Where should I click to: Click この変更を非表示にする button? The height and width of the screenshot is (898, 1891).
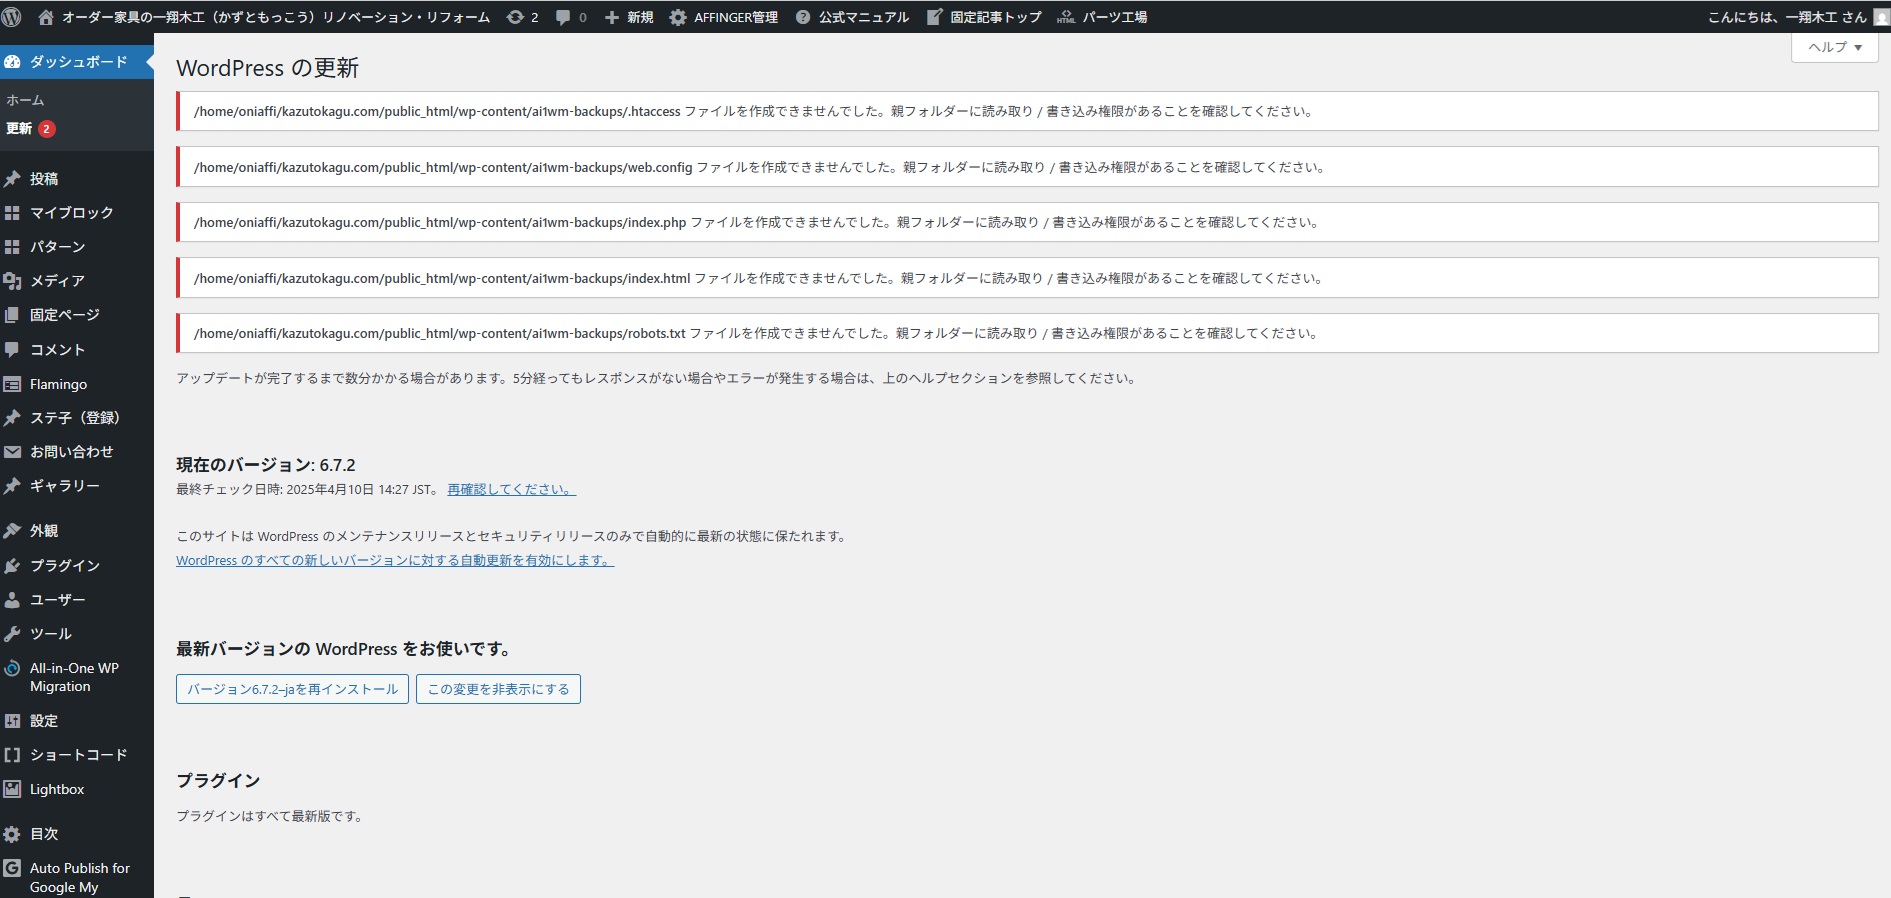tap(498, 689)
